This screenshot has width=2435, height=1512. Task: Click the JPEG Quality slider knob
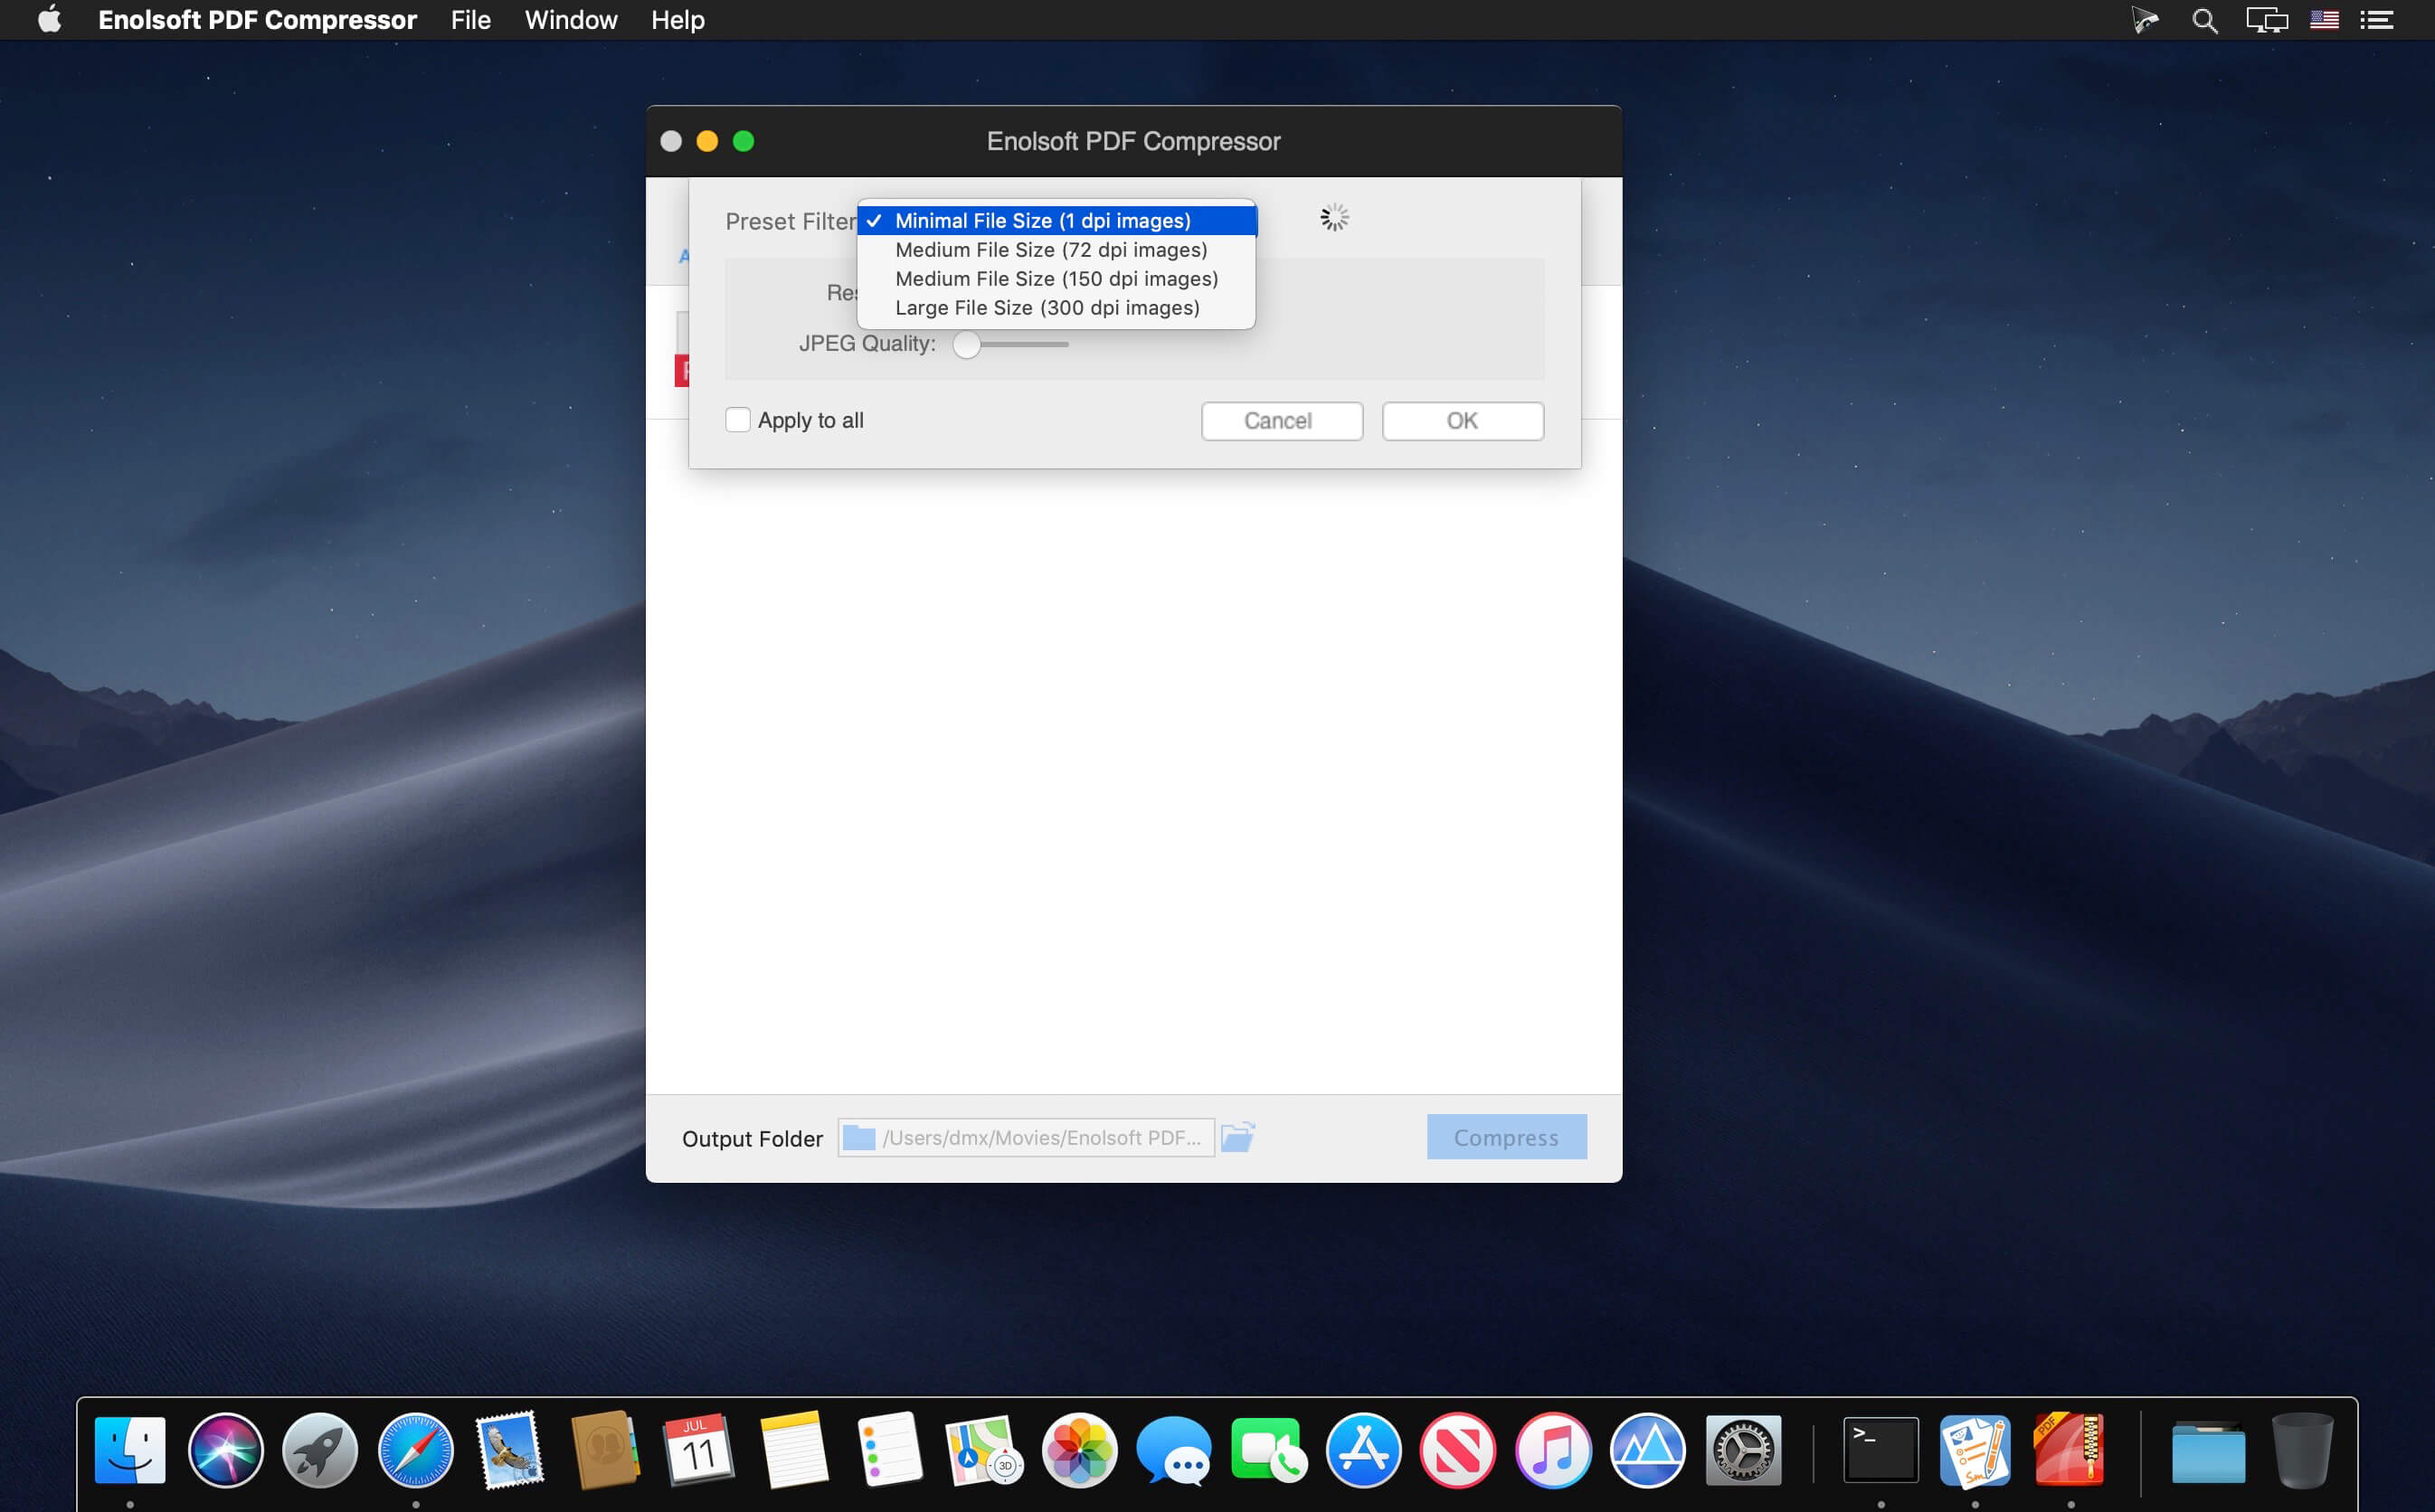(x=966, y=345)
